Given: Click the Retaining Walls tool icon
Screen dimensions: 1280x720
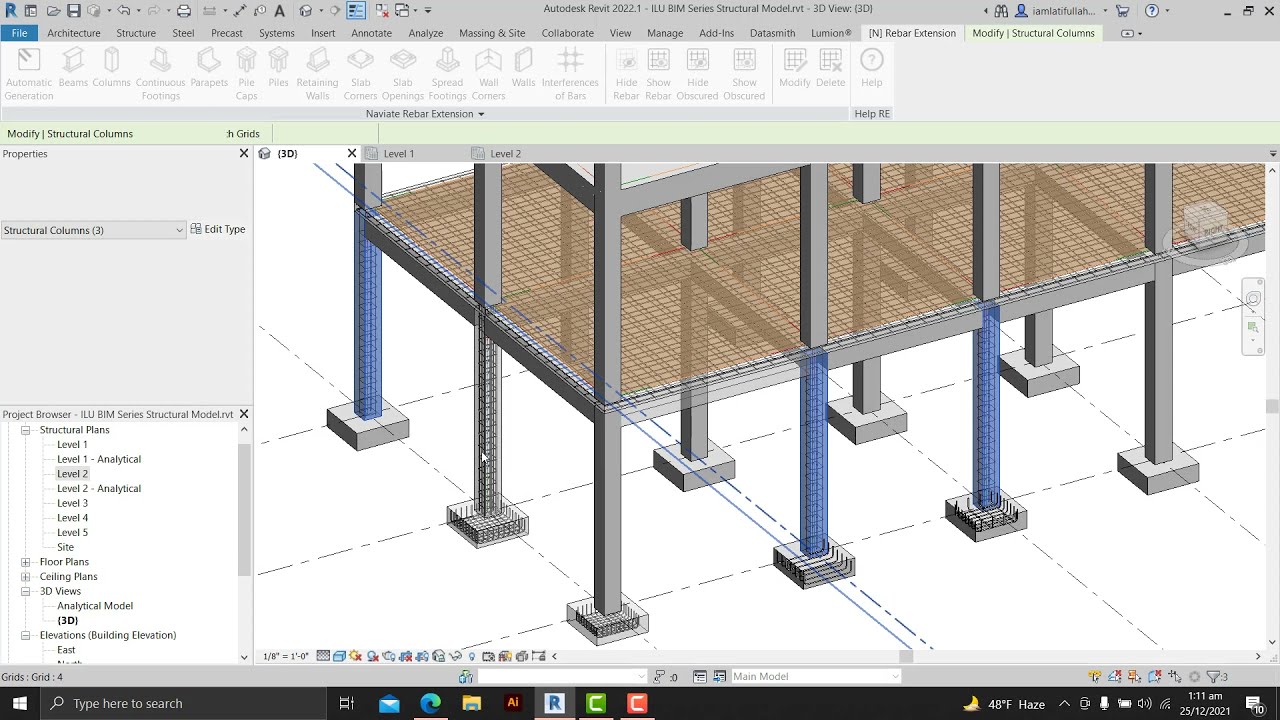Looking at the screenshot, I should (x=317, y=75).
